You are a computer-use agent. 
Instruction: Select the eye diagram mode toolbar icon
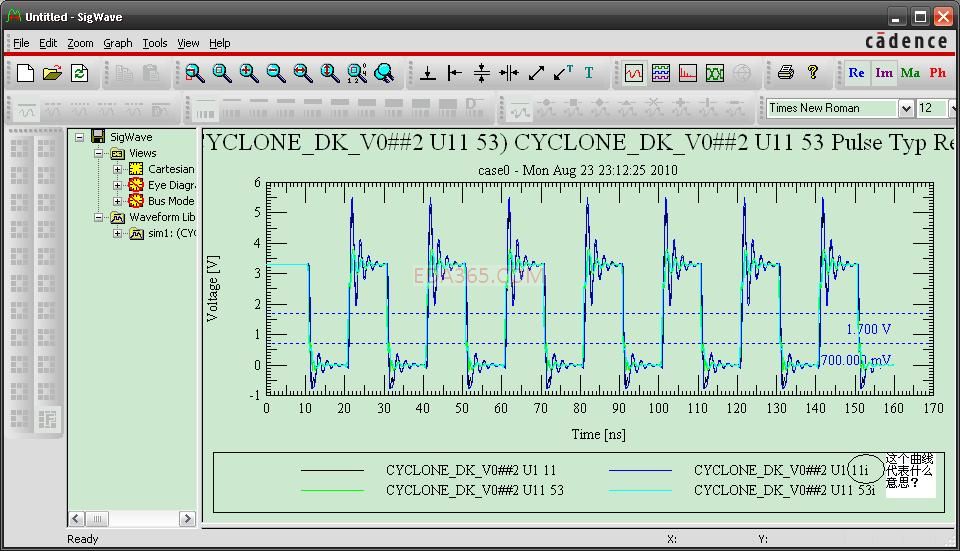[x=714, y=73]
